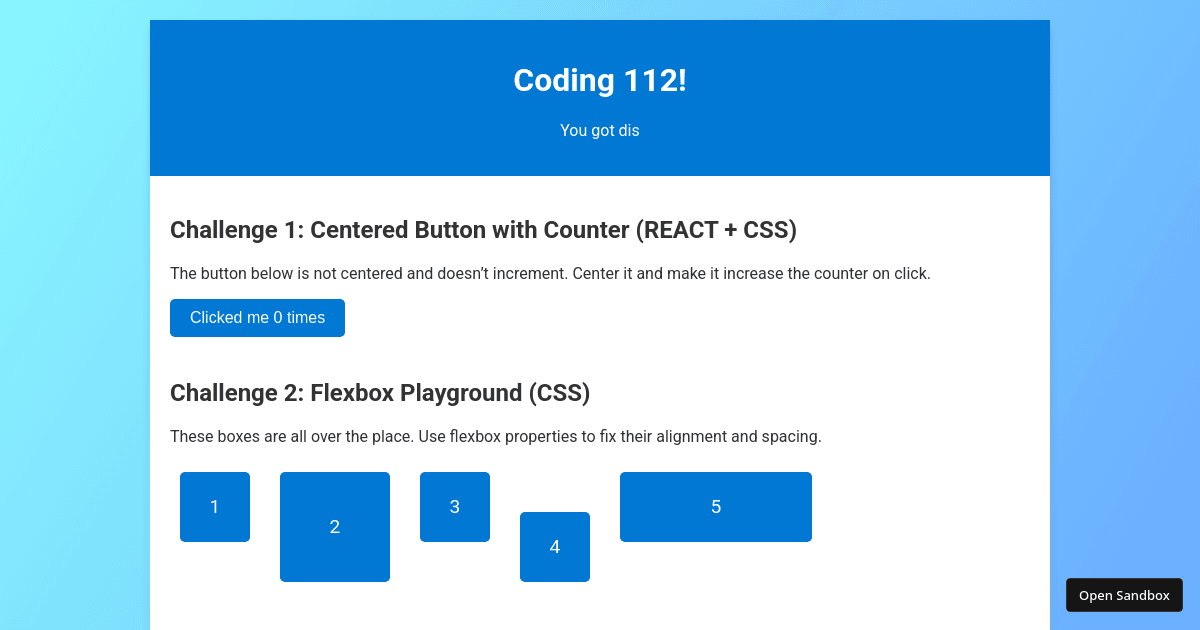This screenshot has height=630, width=1200.
Task: Select box number 2 in the flexbox playground
Action: tap(334, 526)
